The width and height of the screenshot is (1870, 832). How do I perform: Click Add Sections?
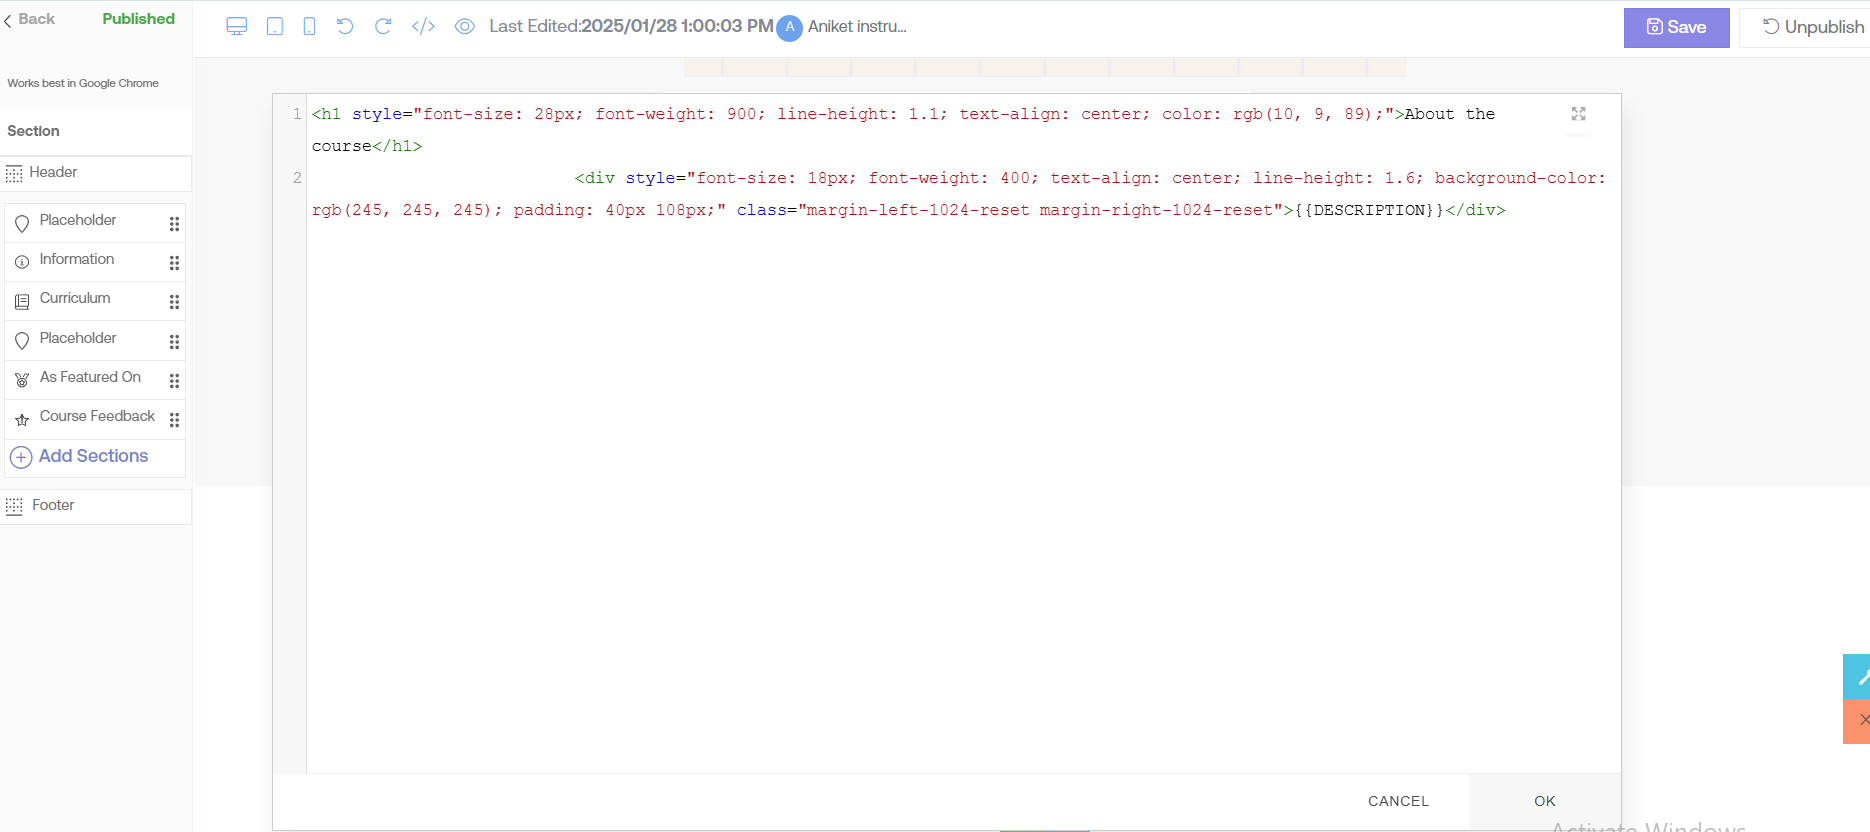point(93,457)
